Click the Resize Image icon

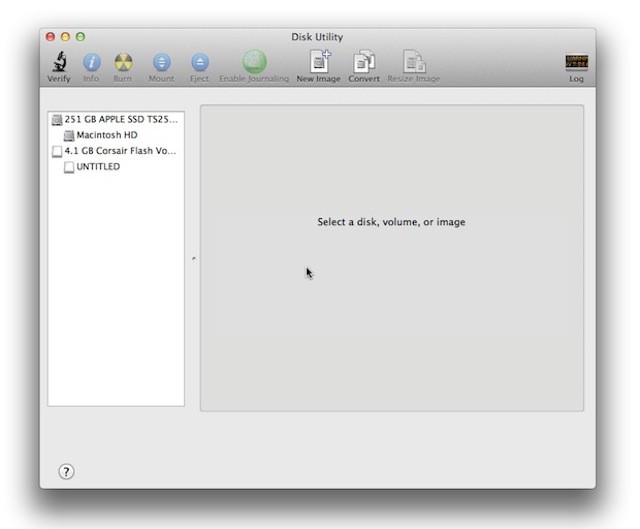[x=413, y=62]
